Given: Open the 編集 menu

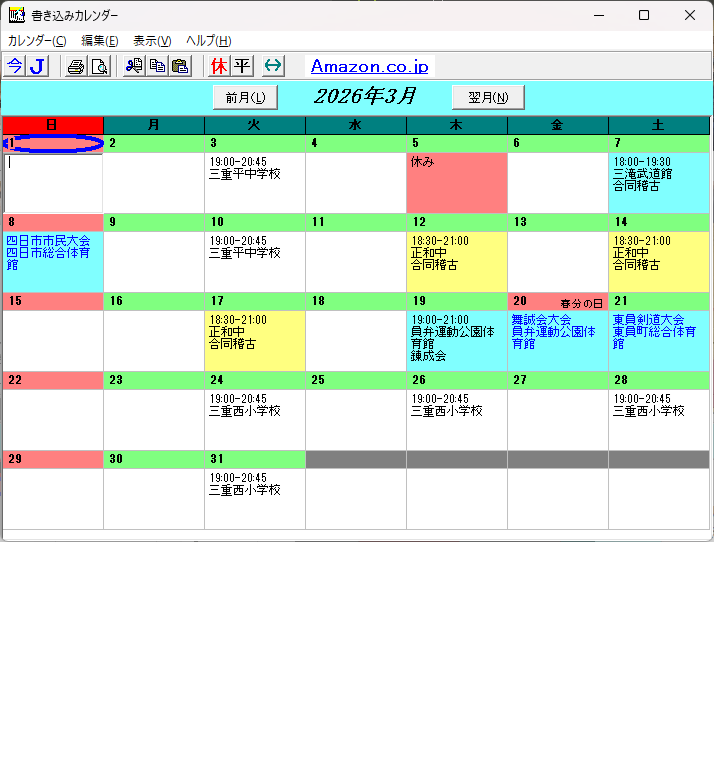Looking at the screenshot, I should (x=99, y=41).
